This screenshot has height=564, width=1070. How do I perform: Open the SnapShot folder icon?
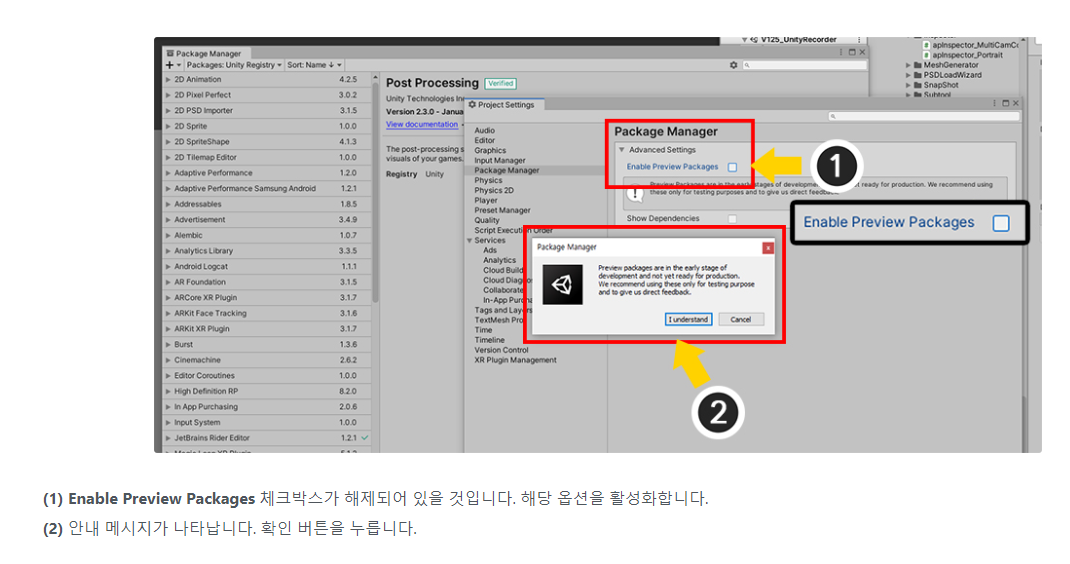[x=918, y=85]
